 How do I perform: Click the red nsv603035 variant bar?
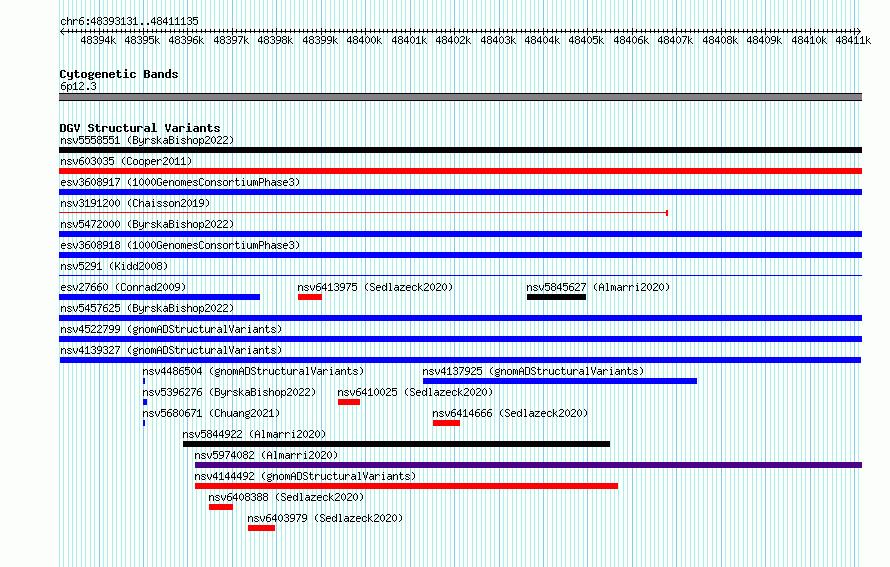coord(460,171)
